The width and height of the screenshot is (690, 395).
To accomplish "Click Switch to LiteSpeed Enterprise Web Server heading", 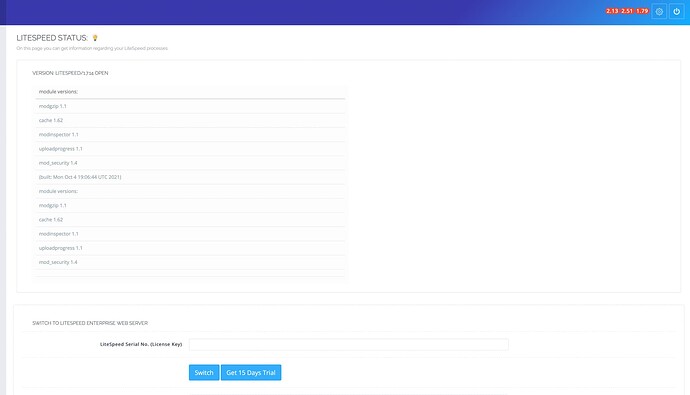I will point(90,323).
